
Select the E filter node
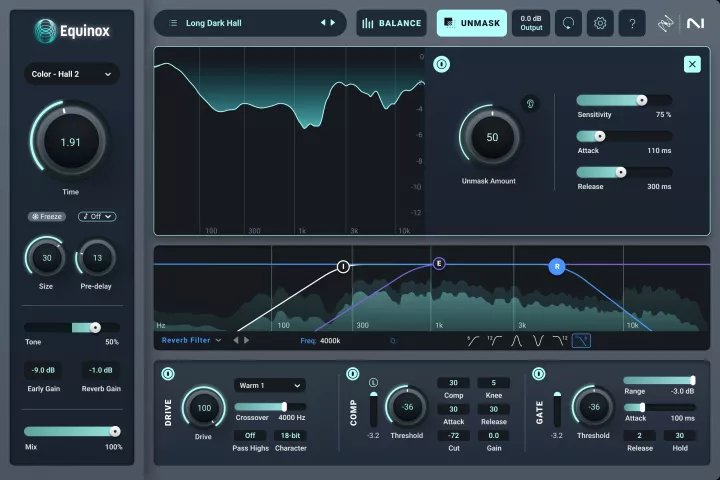point(439,264)
